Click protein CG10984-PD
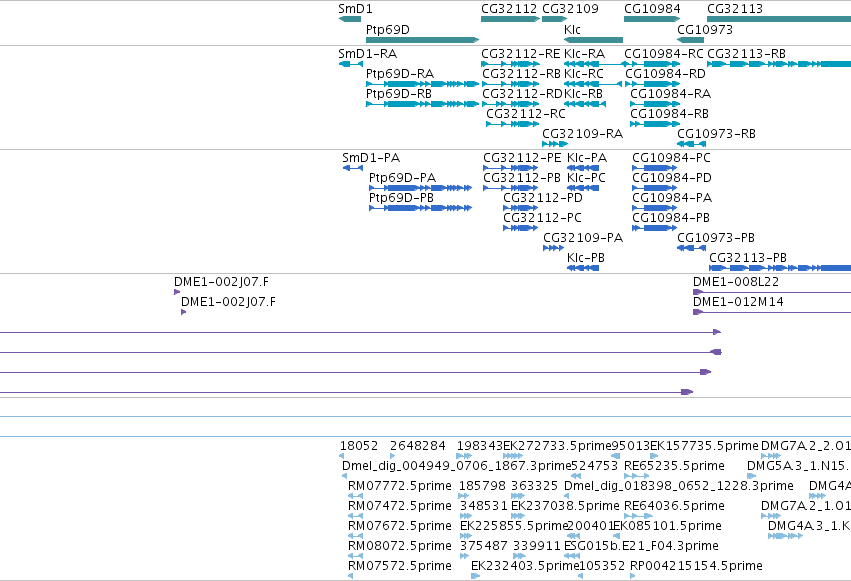Screen dimensions: 851x581 (671, 177)
